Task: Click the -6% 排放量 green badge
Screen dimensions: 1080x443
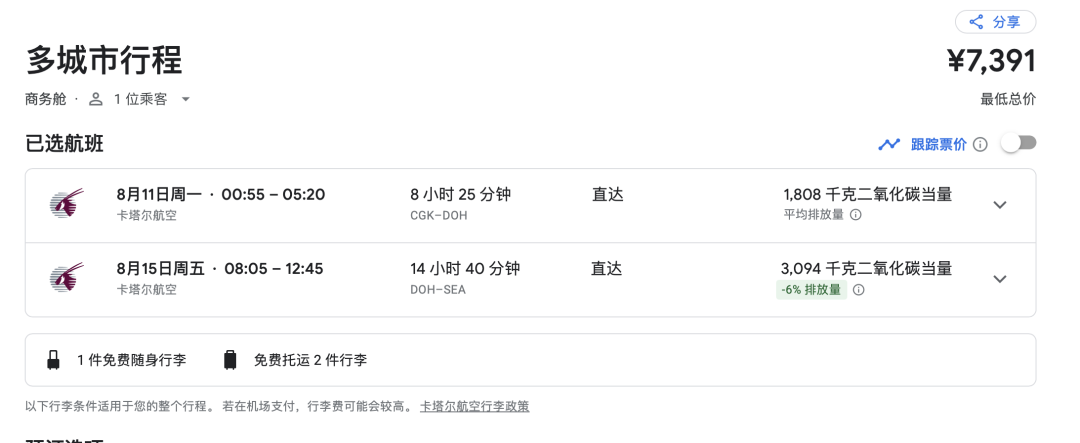Action: [x=811, y=289]
